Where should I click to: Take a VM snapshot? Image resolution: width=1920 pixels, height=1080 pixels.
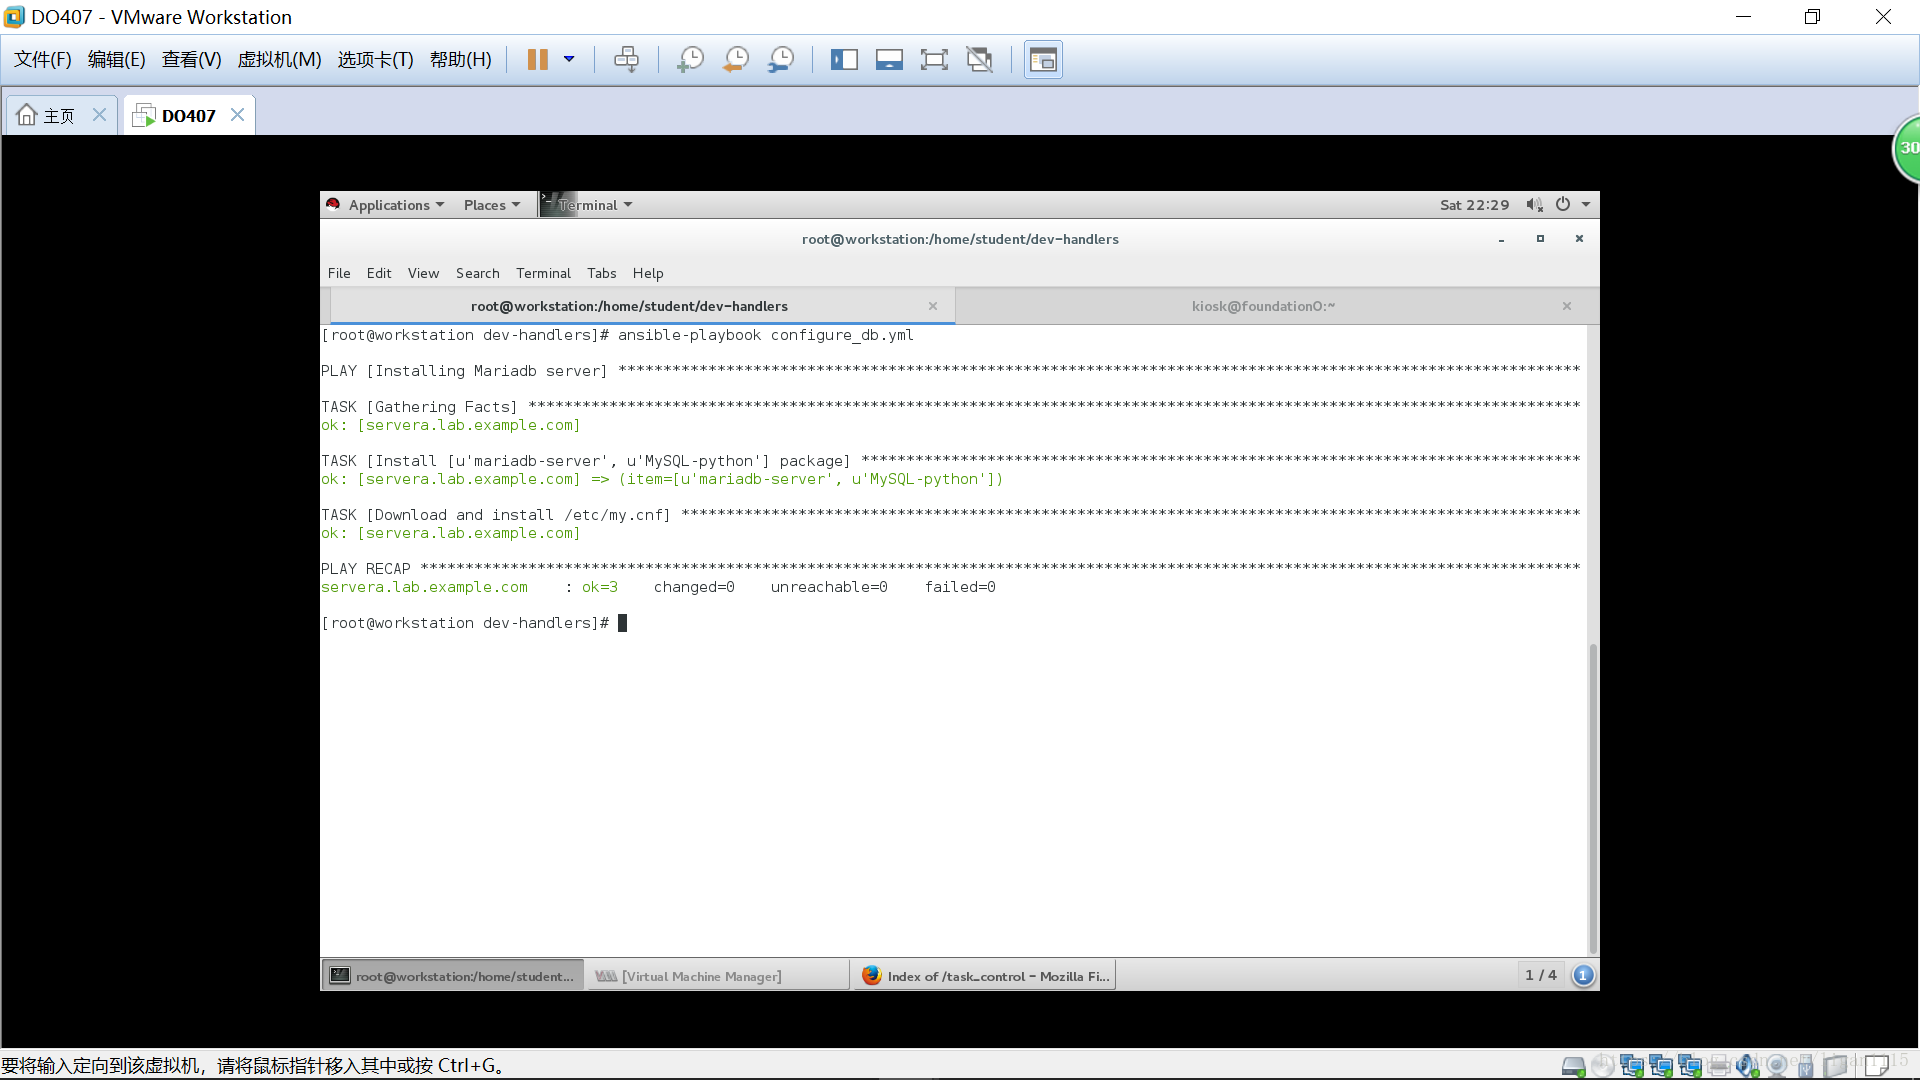[x=690, y=60]
